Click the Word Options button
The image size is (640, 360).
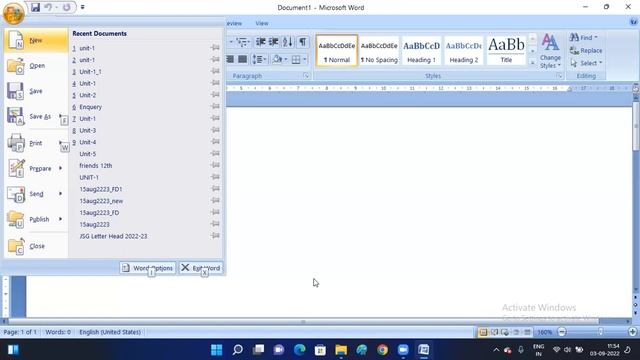pyautogui.click(x=148, y=268)
